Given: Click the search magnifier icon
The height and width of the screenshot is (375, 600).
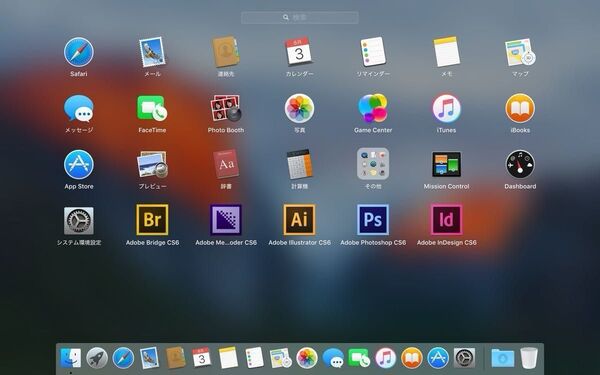Looking at the screenshot, I should (286, 18).
